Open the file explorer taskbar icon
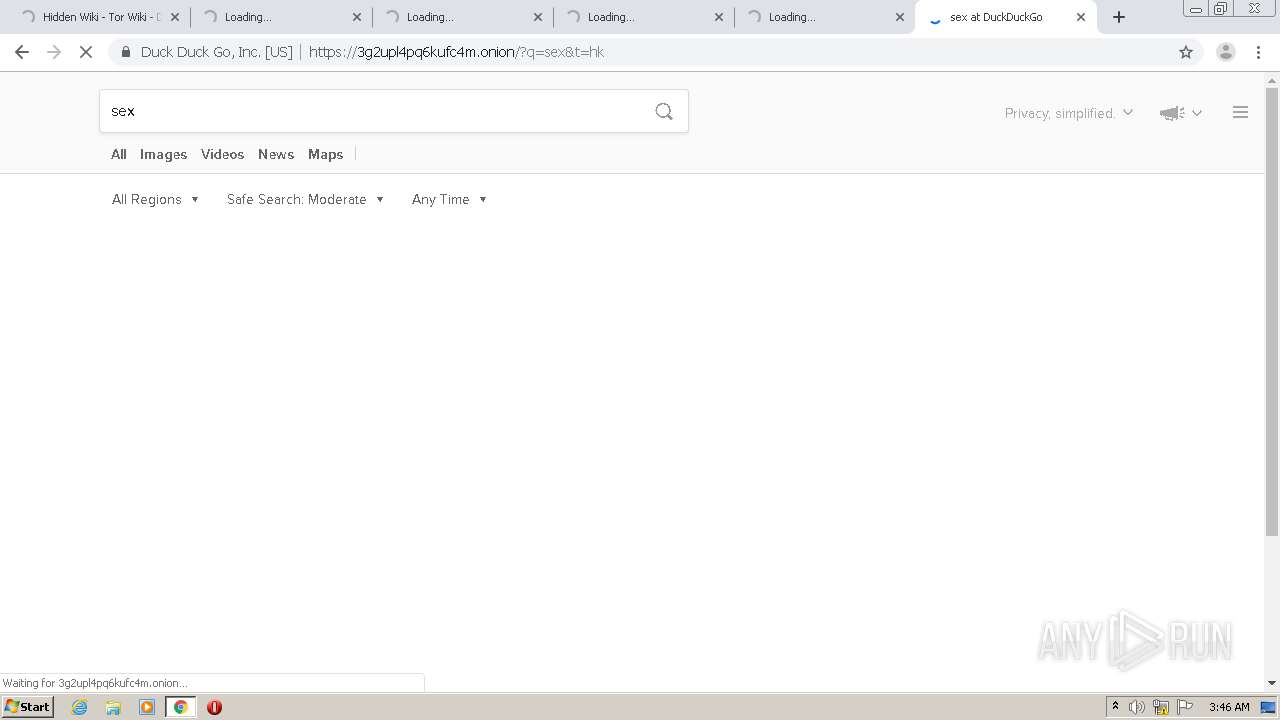This screenshot has width=1280, height=720. (x=113, y=707)
